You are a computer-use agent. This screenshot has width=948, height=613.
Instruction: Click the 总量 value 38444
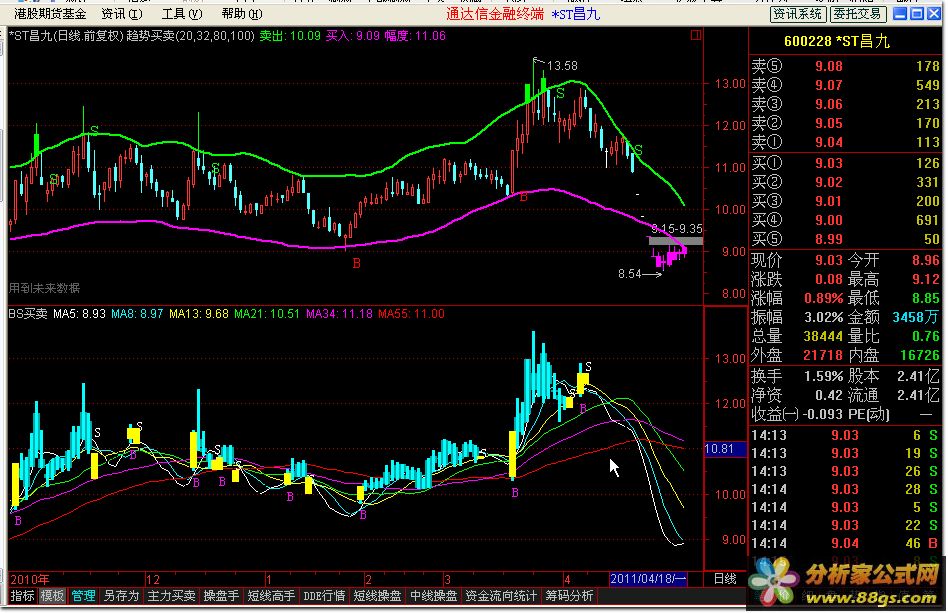click(823, 336)
